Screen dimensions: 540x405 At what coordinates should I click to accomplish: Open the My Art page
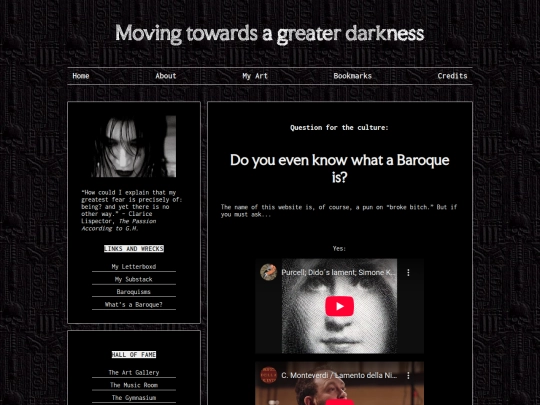click(x=255, y=76)
